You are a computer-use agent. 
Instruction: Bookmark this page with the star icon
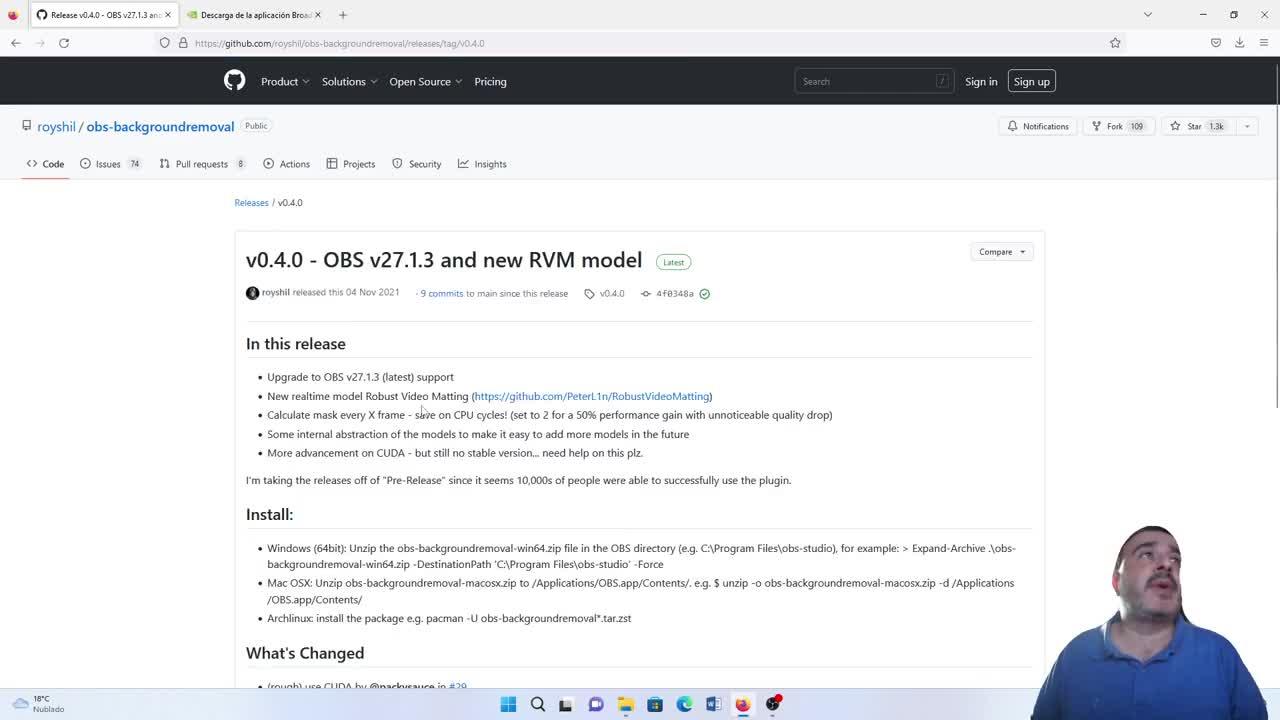click(1115, 43)
